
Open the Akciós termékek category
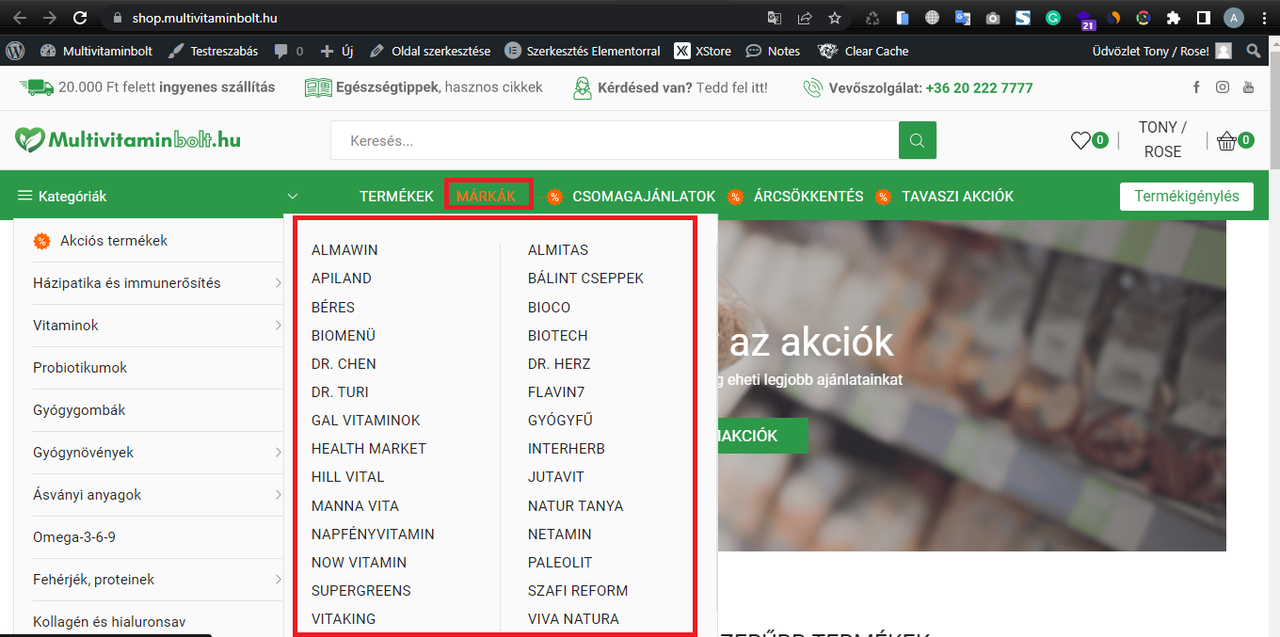[x=114, y=240]
